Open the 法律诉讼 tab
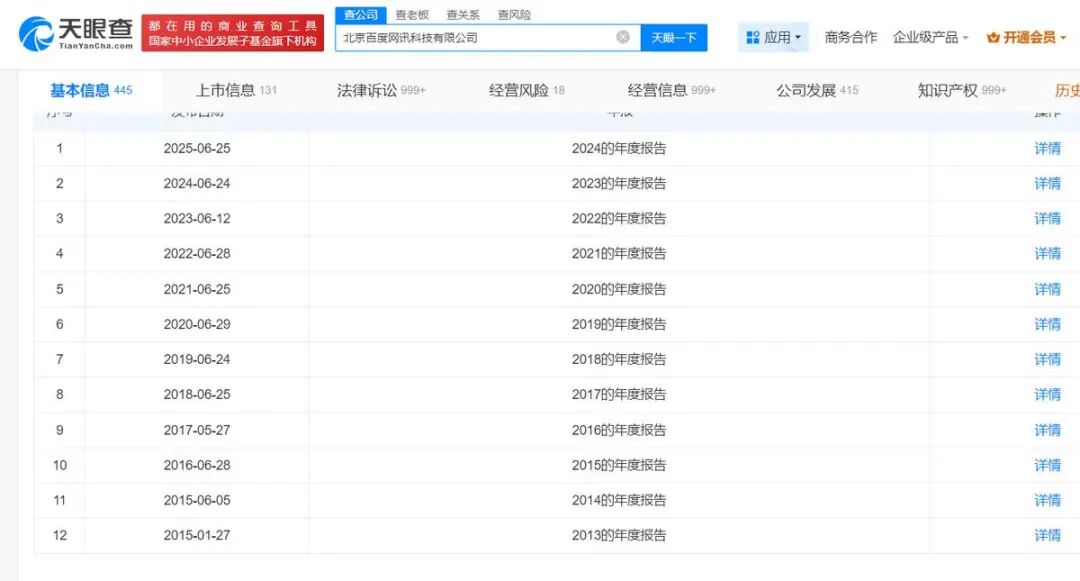 click(381, 90)
